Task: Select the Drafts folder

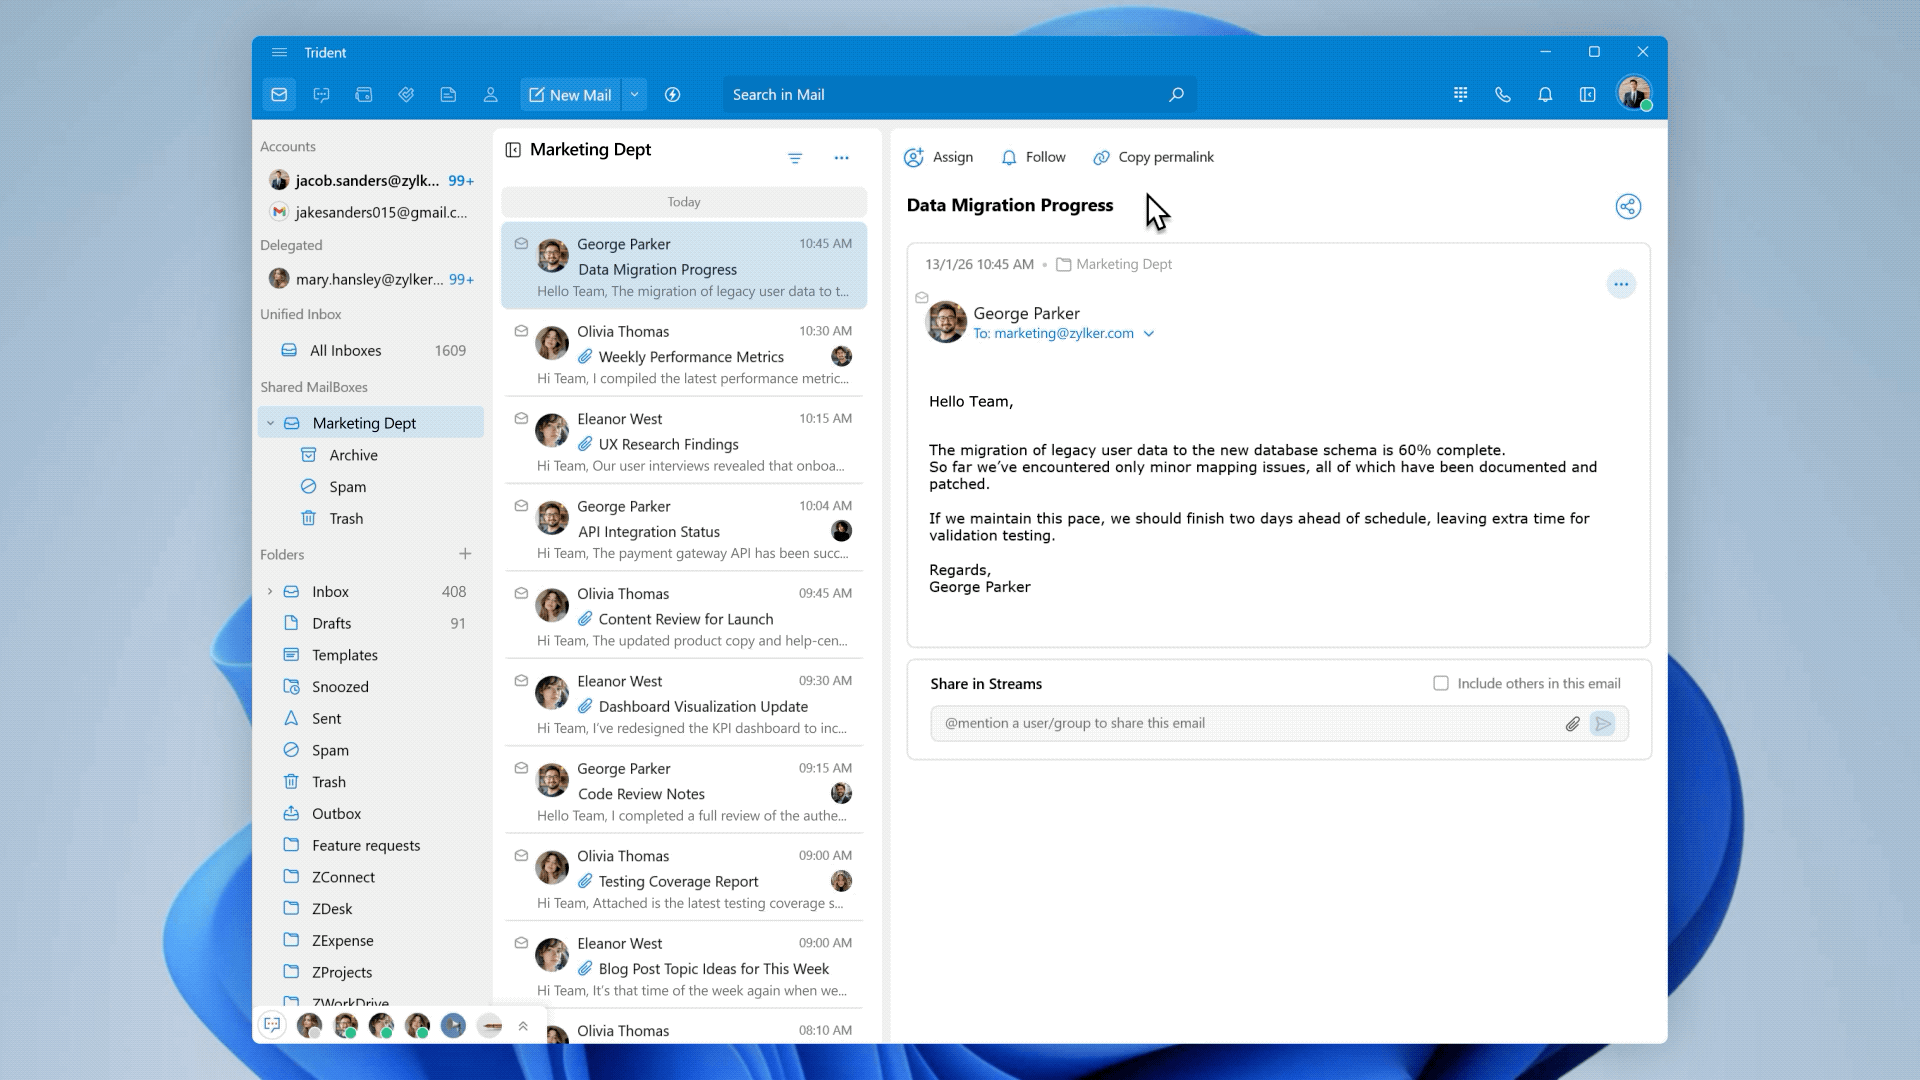Action: [x=331, y=623]
